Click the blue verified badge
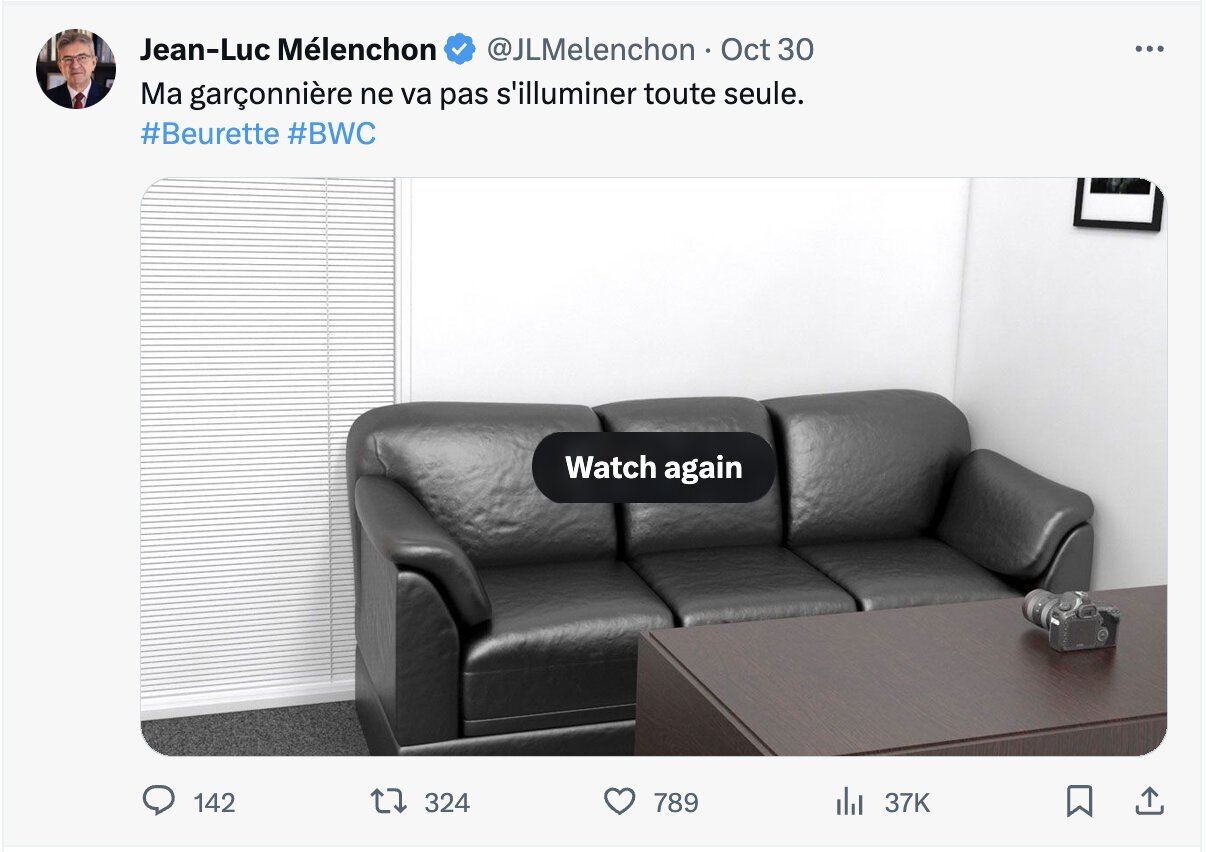The height and width of the screenshot is (852, 1206). (x=459, y=49)
